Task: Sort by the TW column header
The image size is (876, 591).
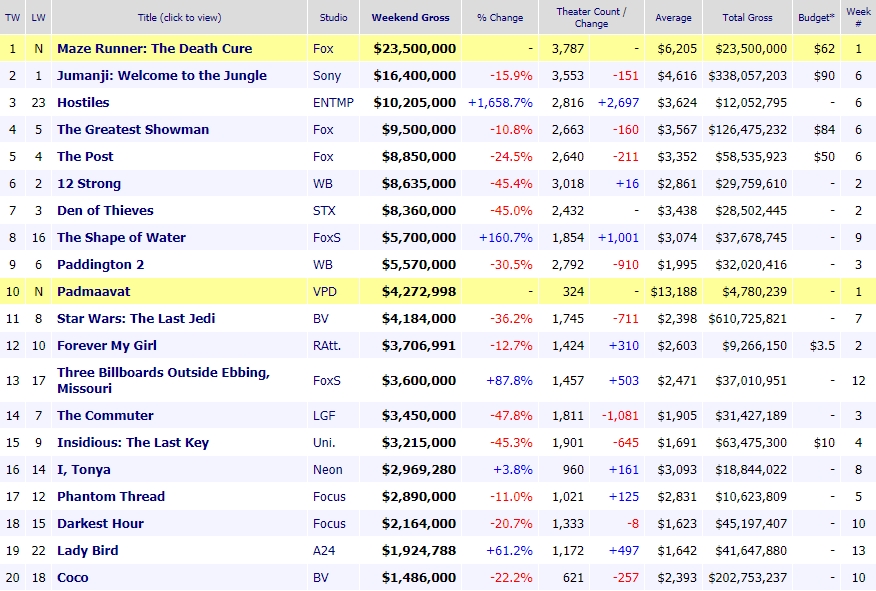Action: [x=12, y=17]
